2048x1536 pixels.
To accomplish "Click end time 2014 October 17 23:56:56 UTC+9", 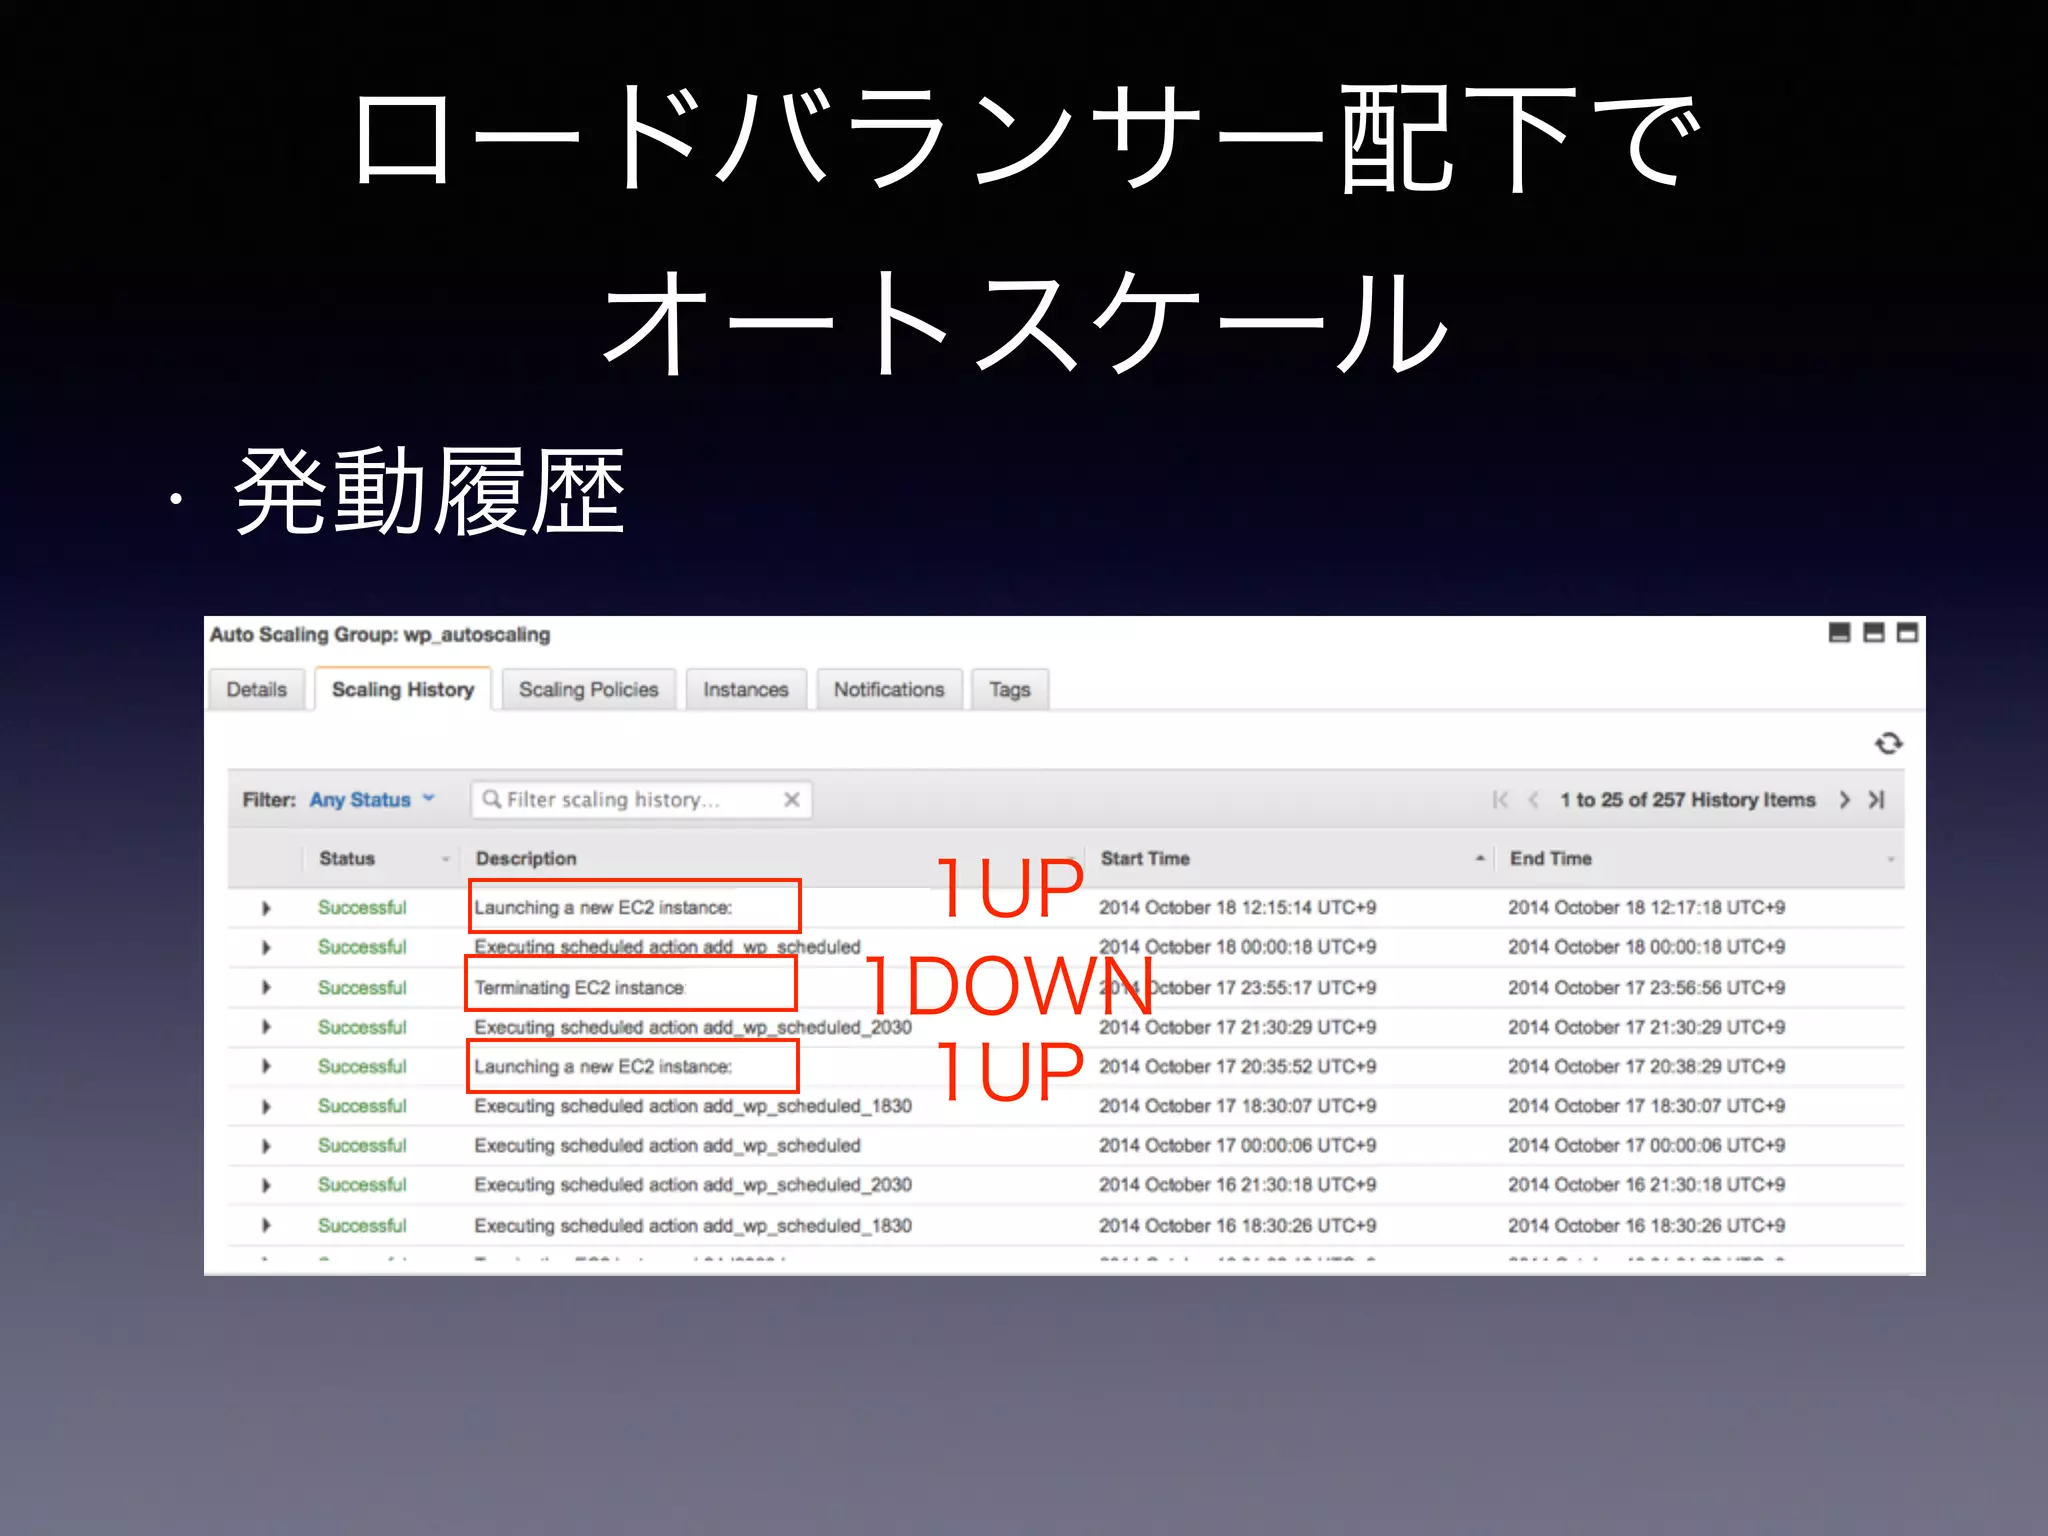I will click(1646, 988).
